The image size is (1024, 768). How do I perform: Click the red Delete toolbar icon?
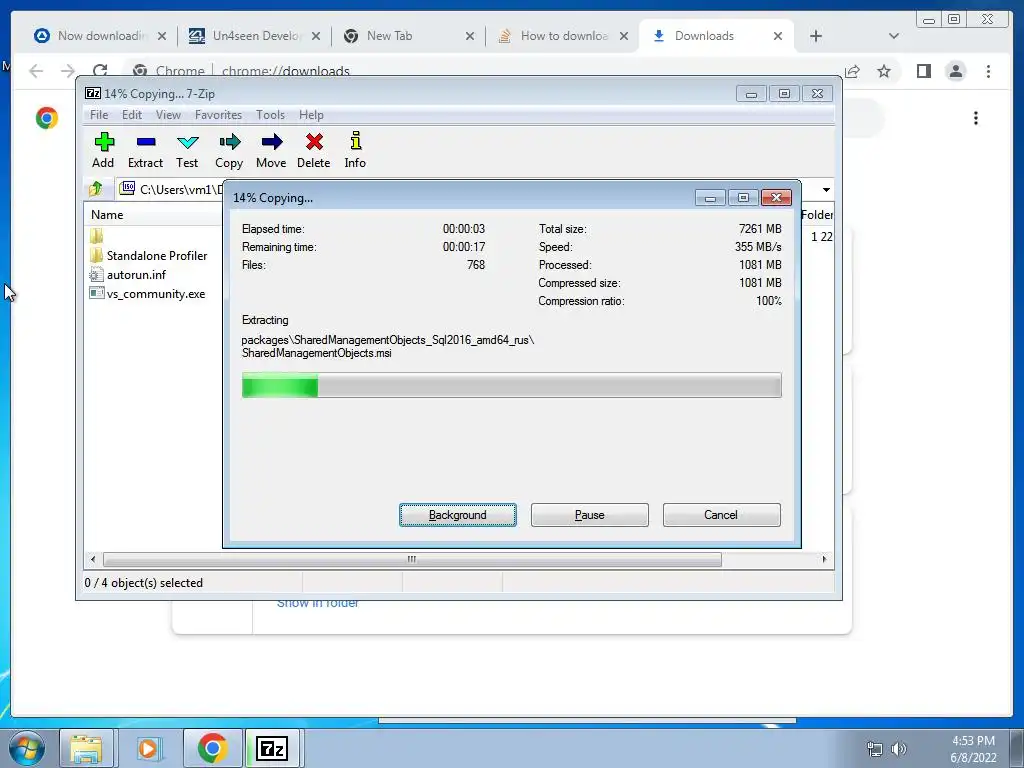(x=313, y=150)
